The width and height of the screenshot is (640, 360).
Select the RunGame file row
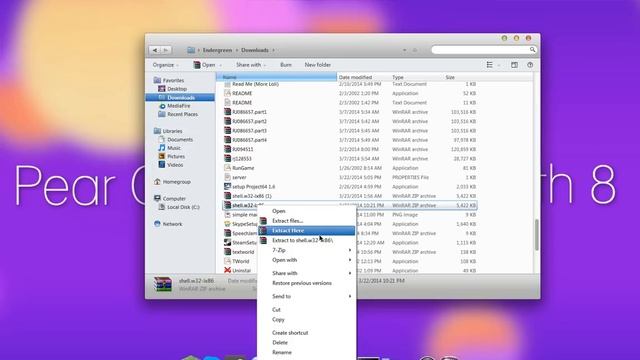click(350, 168)
